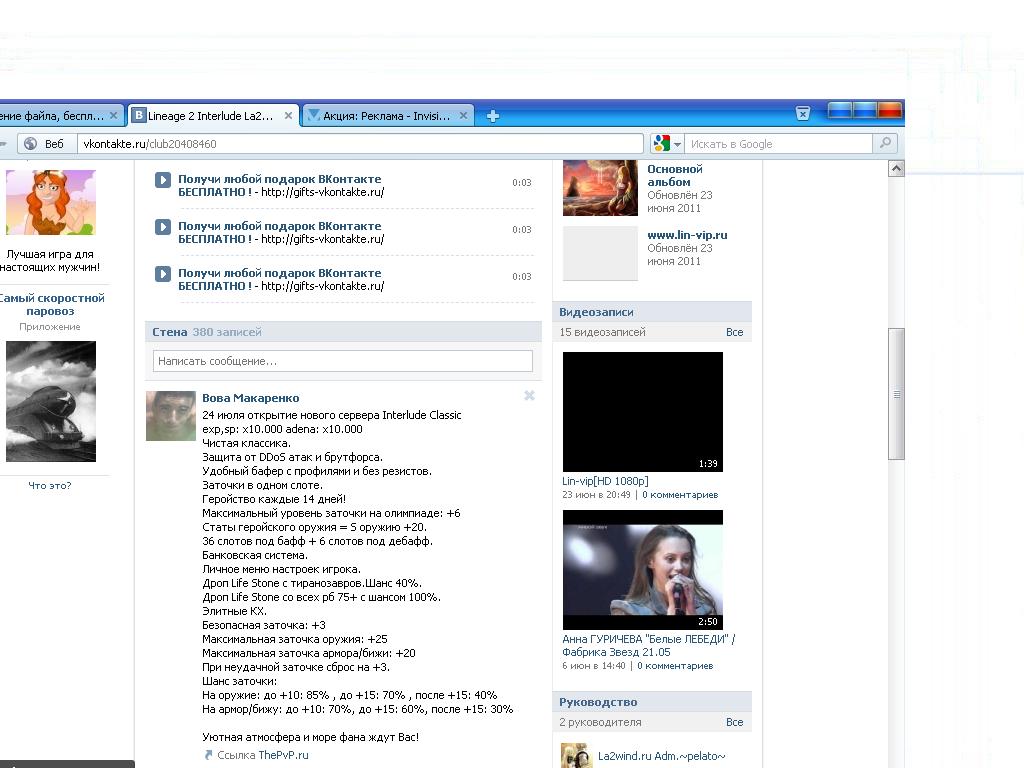Switch to the Акция: Реклама tab
Viewport: 1024px width, 768px height.
[x=387, y=116]
